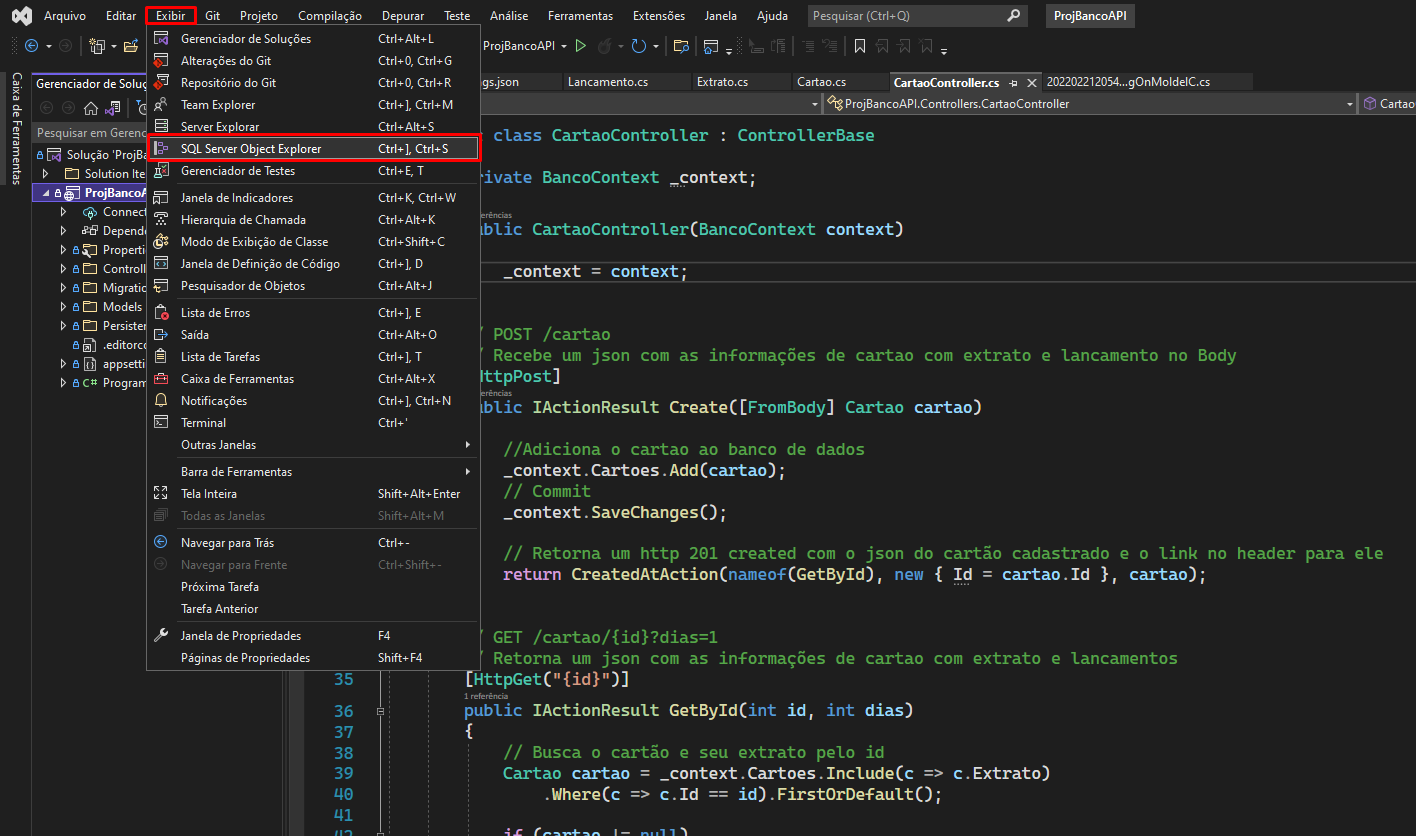The image size is (1416, 836).
Task: Click the open file folder toolbar icon
Action: pyautogui.click(x=131, y=46)
